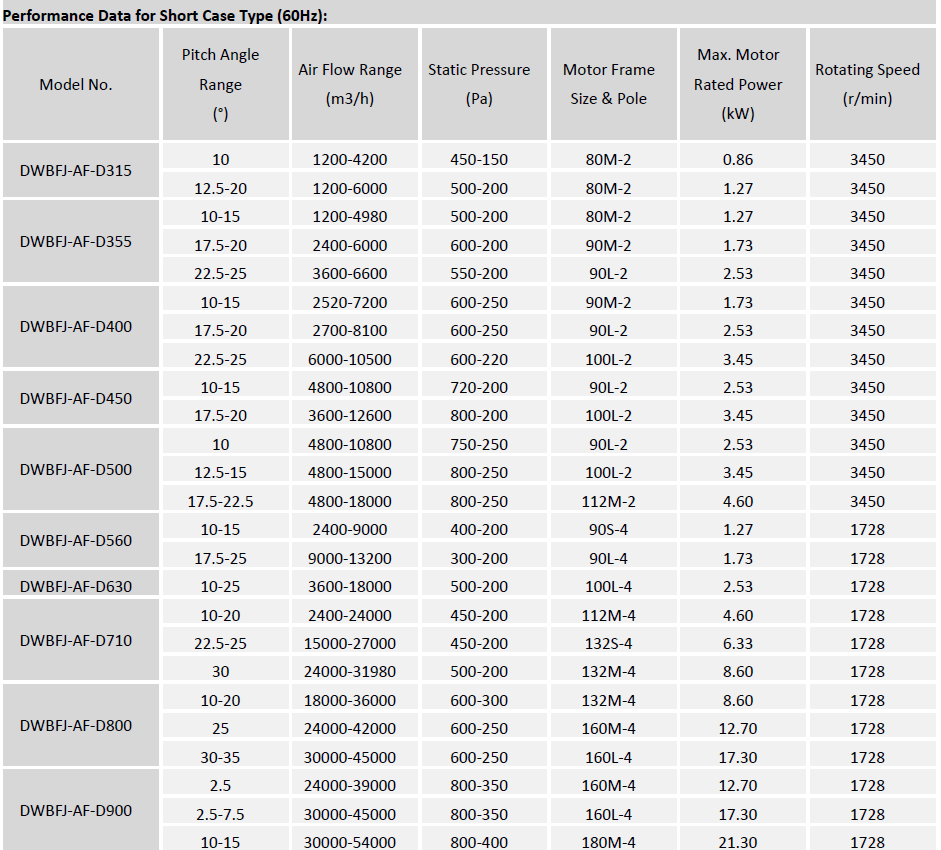Select the Static Pressure header cell
The width and height of the screenshot is (941, 850).
coord(479,85)
